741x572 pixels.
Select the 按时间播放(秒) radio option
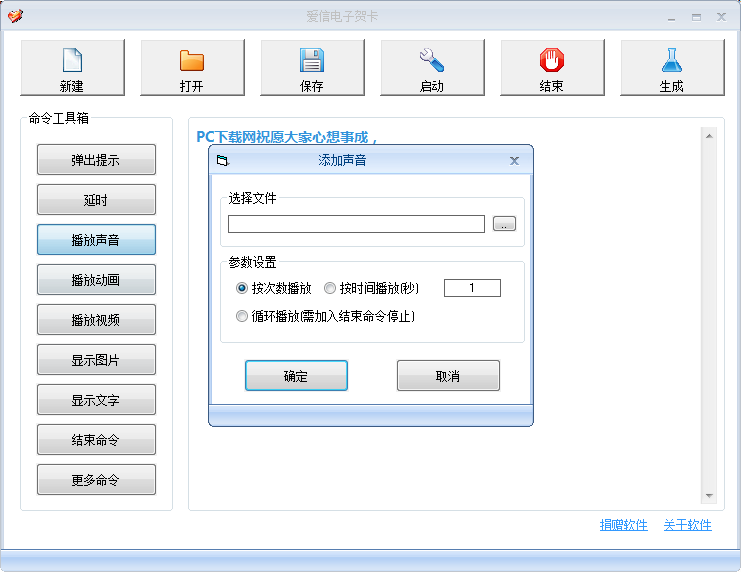(330, 288)
